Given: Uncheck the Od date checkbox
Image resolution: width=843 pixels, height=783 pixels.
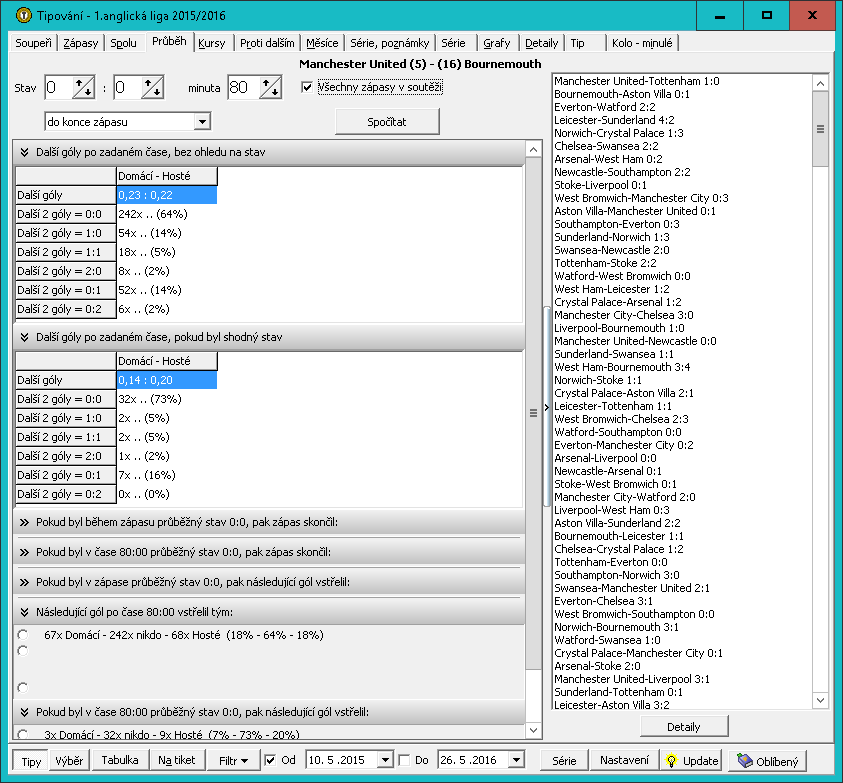Looking at the screenshot, I should 270,760.
